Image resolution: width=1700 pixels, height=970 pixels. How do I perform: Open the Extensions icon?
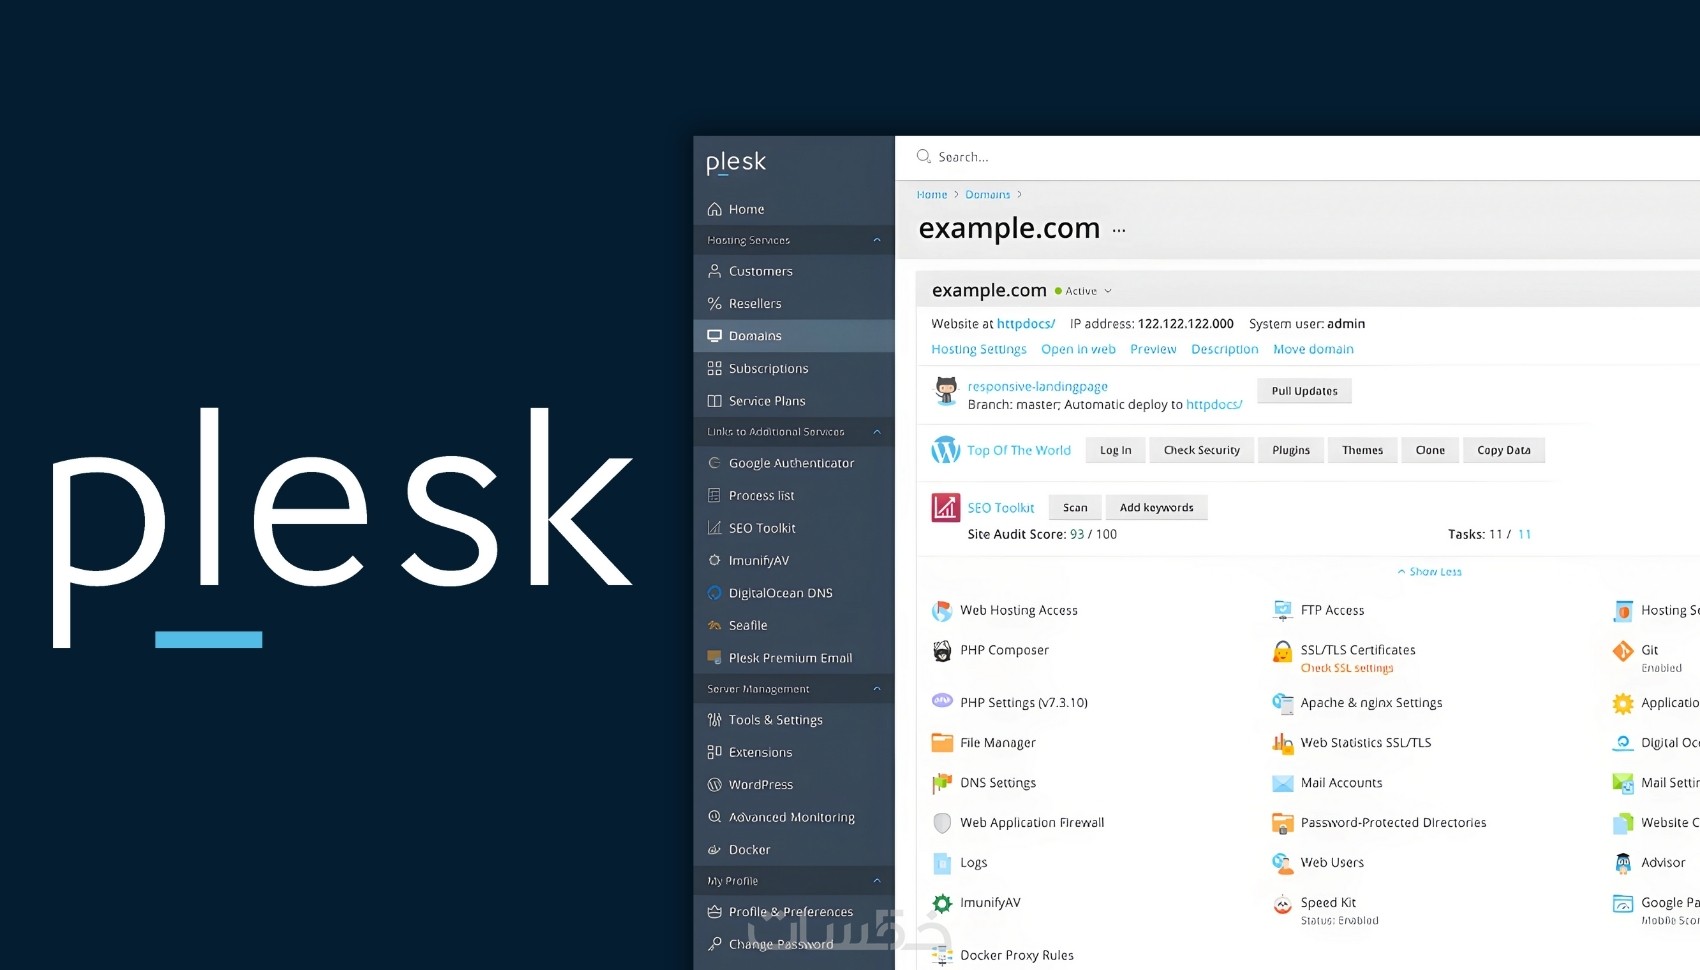(x=714, y=752)
